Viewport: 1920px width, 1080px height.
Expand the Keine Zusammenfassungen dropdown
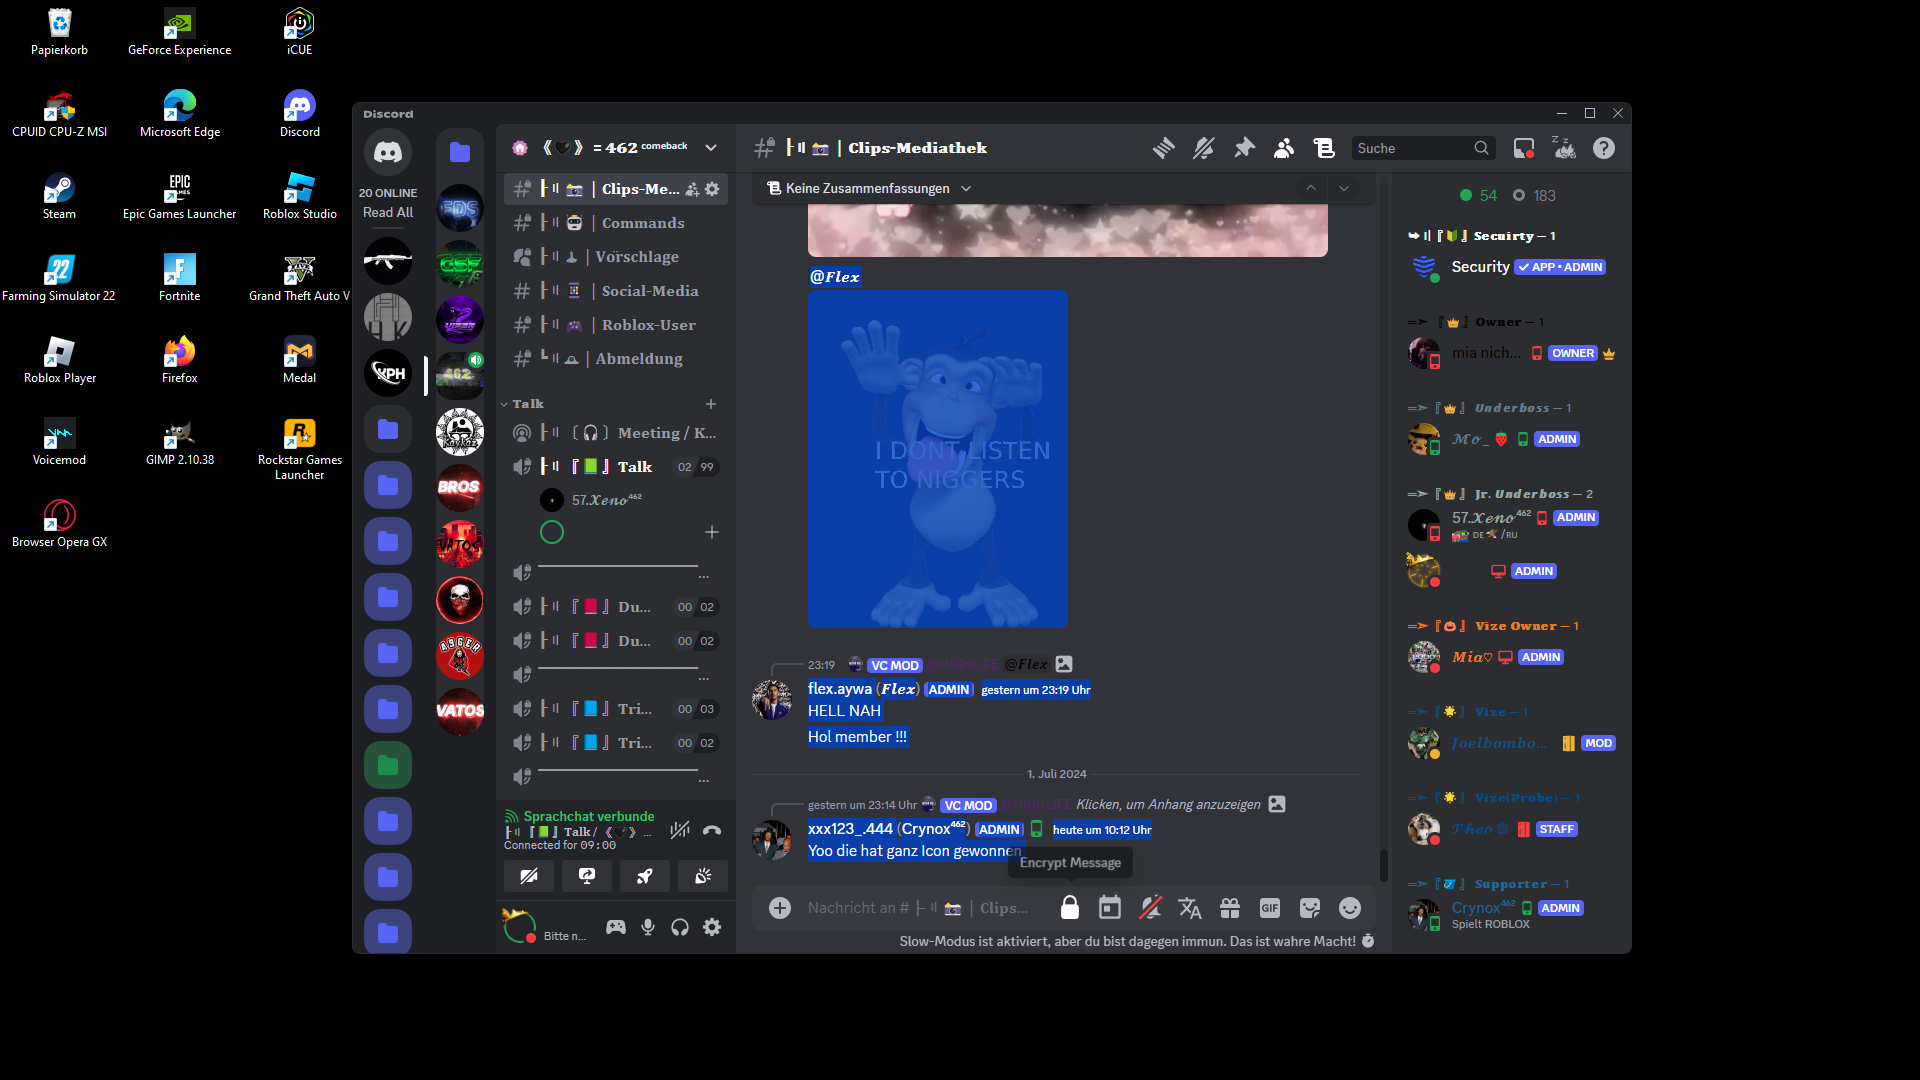click(869, 188)
